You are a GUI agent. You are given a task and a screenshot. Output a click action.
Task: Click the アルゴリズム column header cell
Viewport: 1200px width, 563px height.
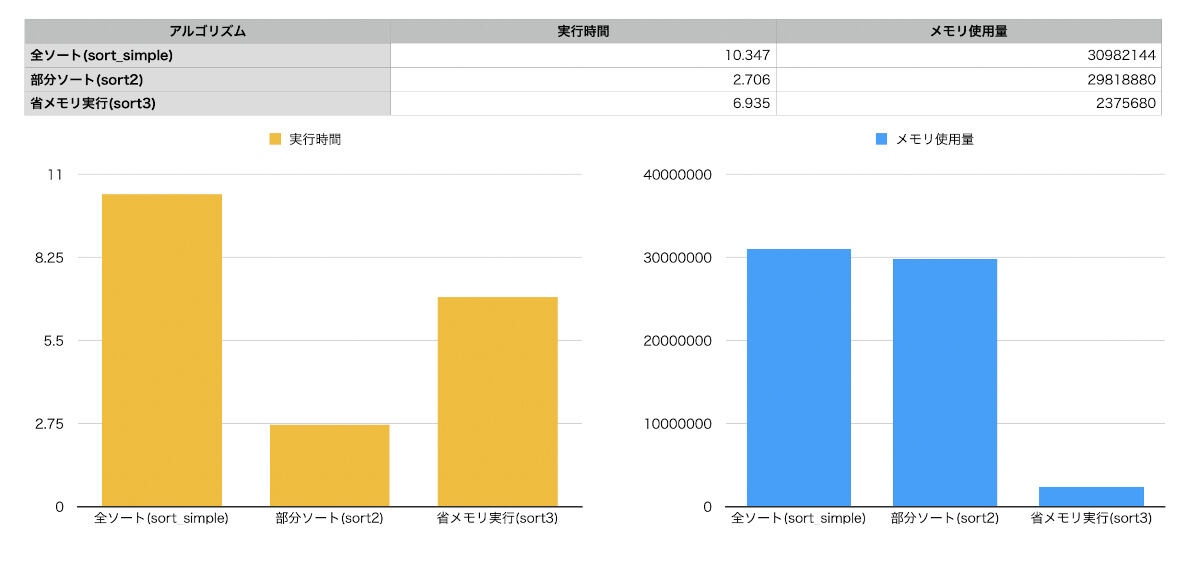(x=207, y=31)
